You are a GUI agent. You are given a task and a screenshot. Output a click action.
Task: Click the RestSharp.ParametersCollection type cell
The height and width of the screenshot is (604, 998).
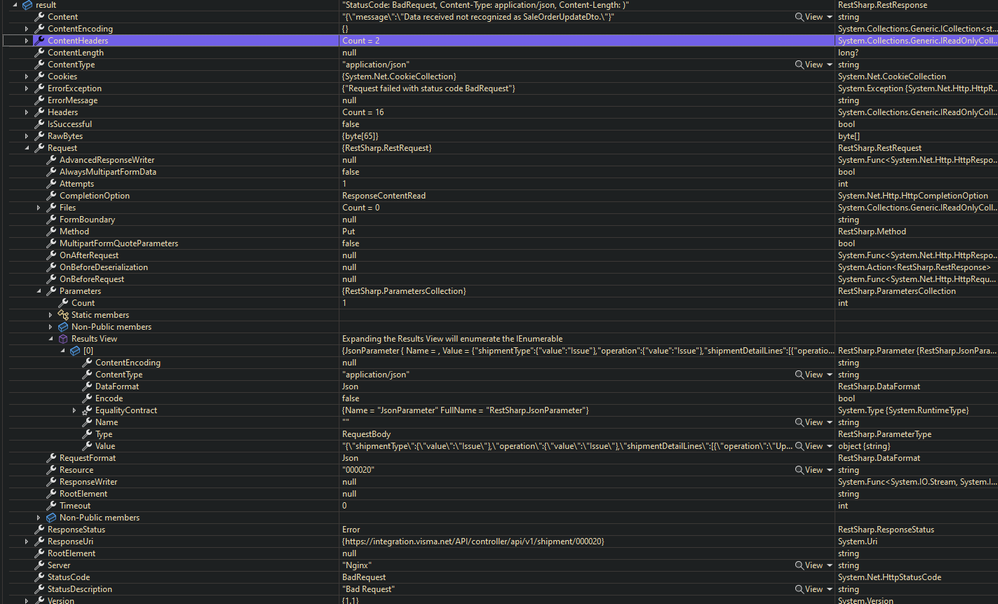(x=897, y=291)
